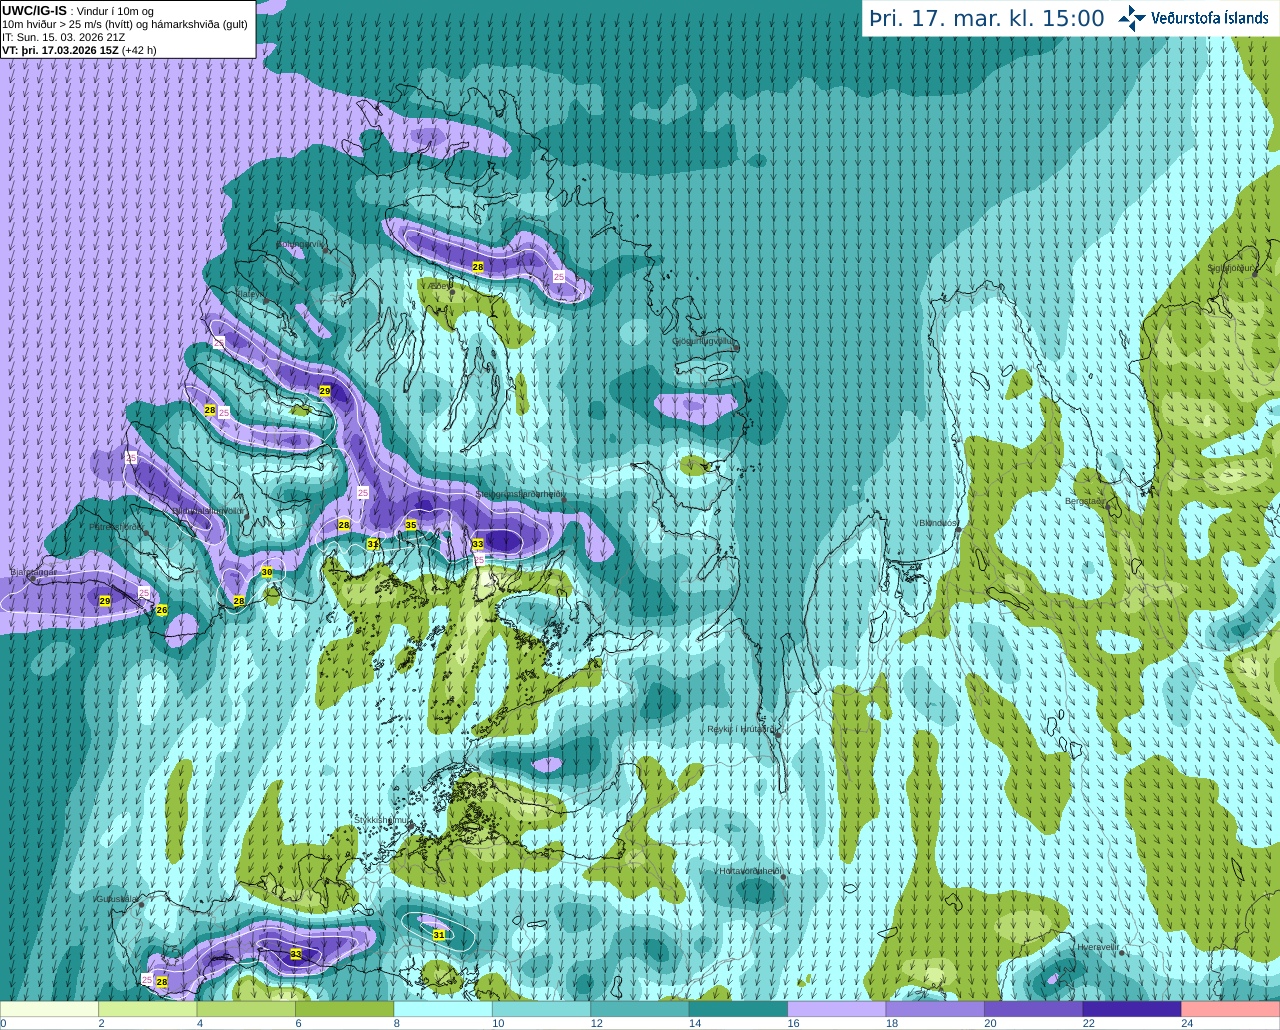Click the 0–2 m/s pale legend swatch
This screenshot has width=1280, height=1030.
tap(50, 1008)
